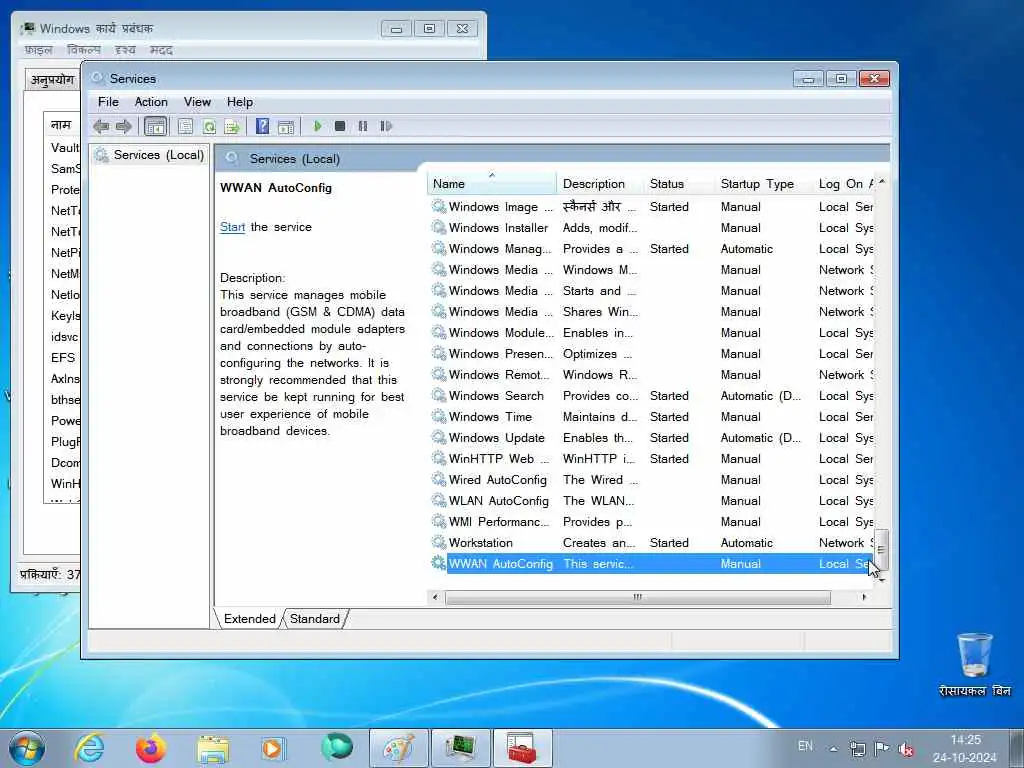Open the Help toolbar icon
The height and width of the screenshot is (768, 1024).
point(262,126)
